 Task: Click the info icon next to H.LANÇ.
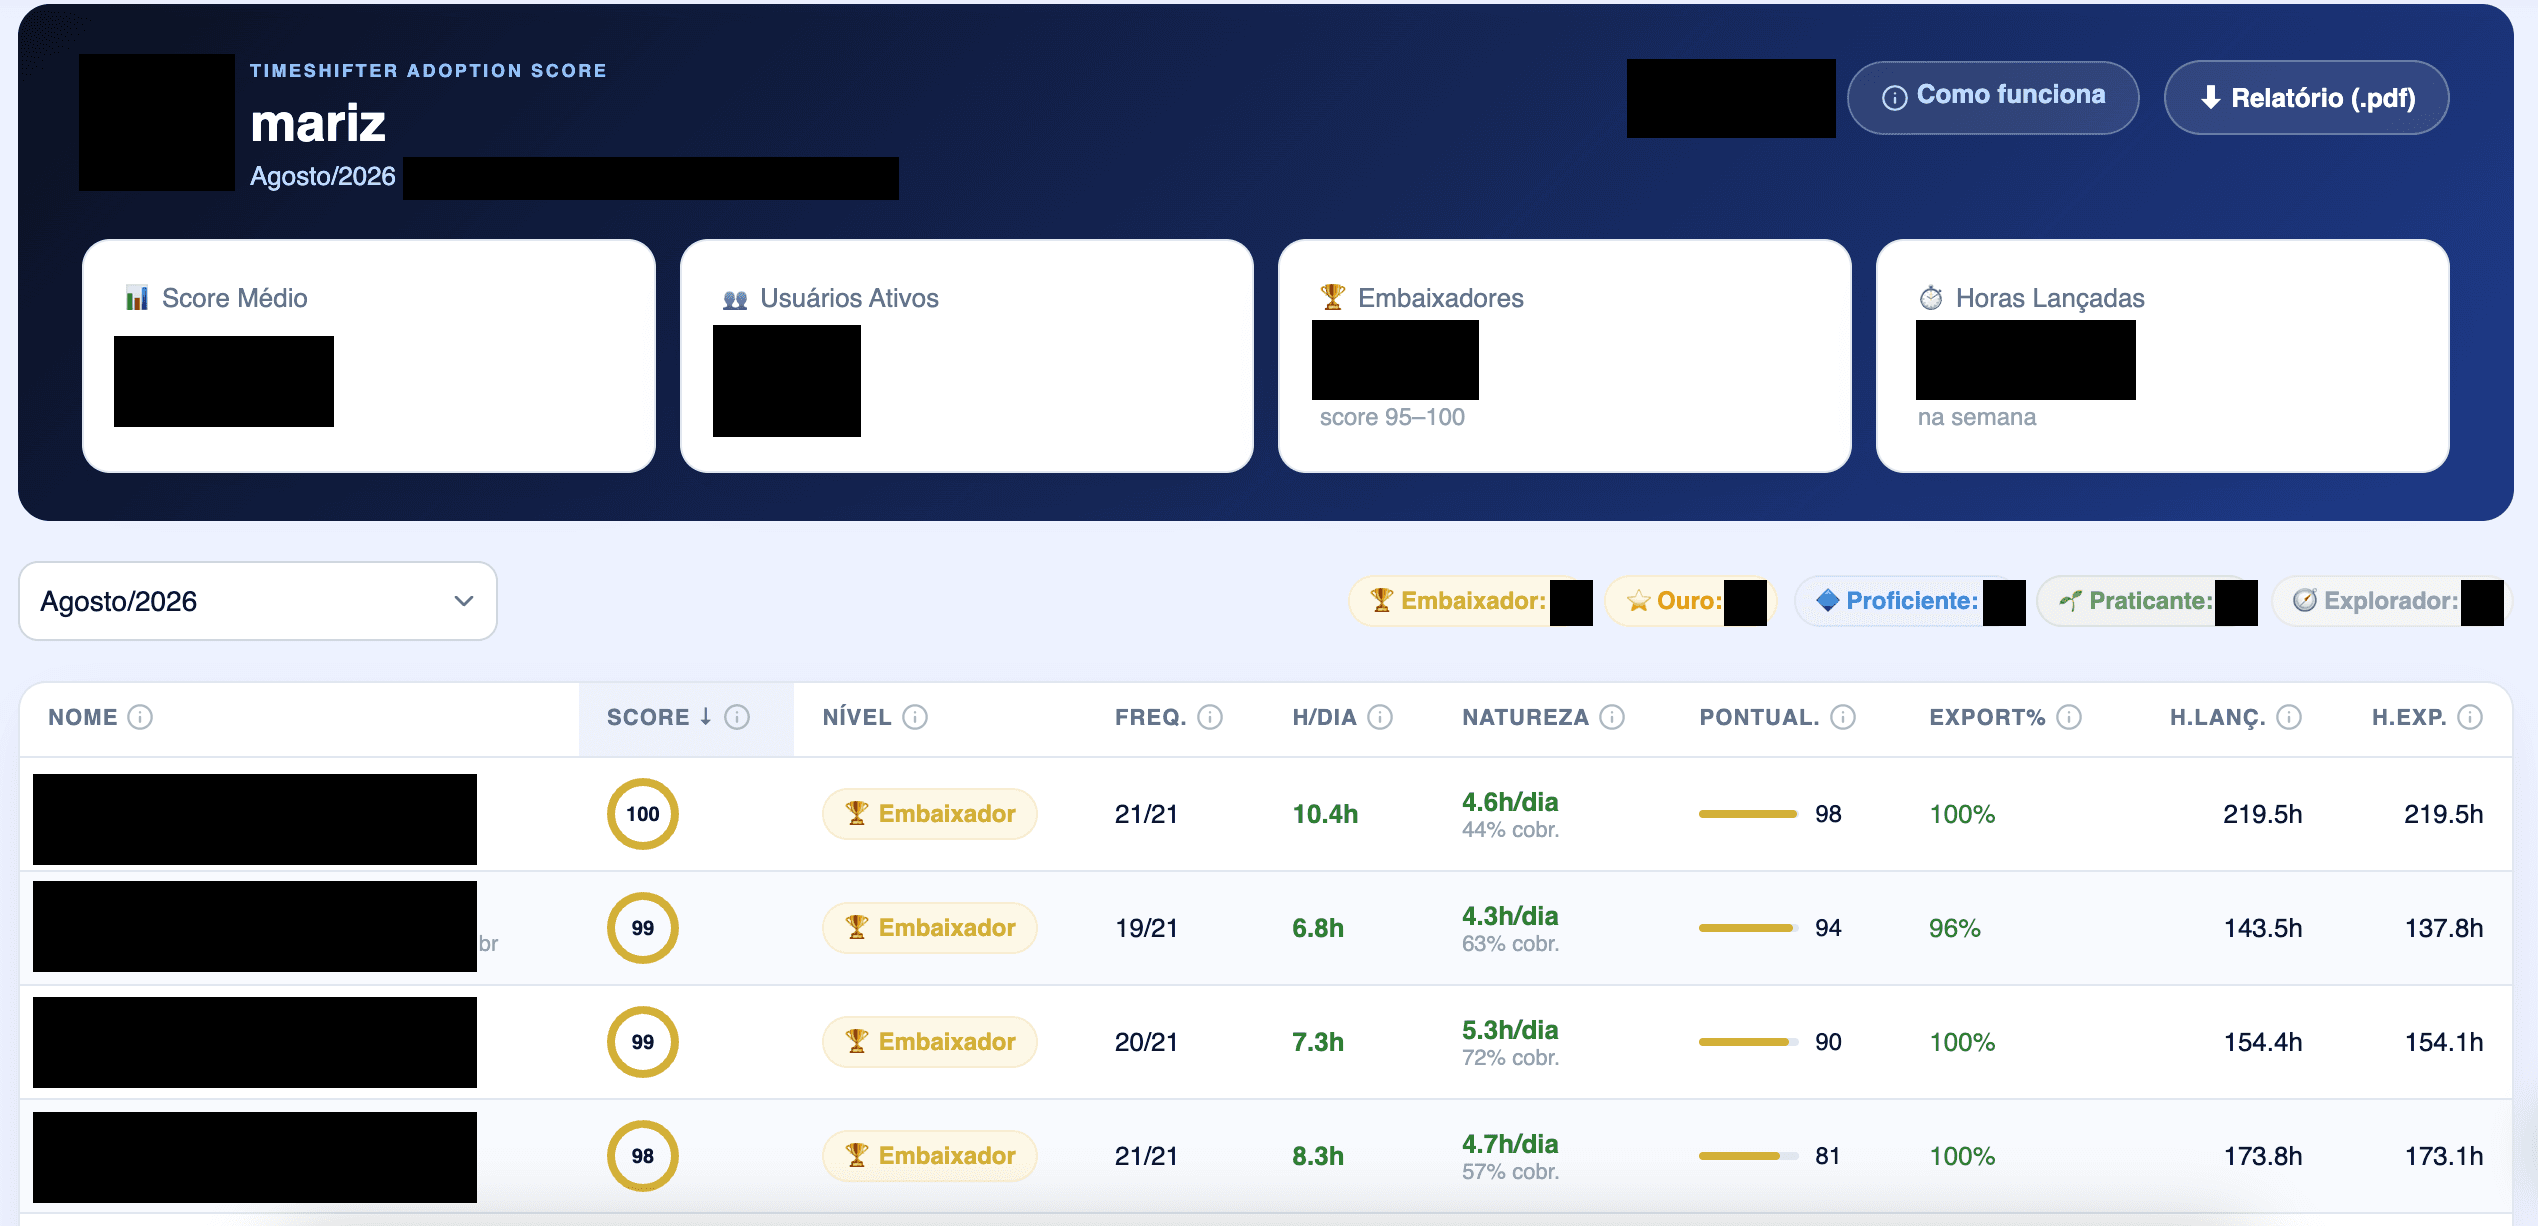point(2289,717)
